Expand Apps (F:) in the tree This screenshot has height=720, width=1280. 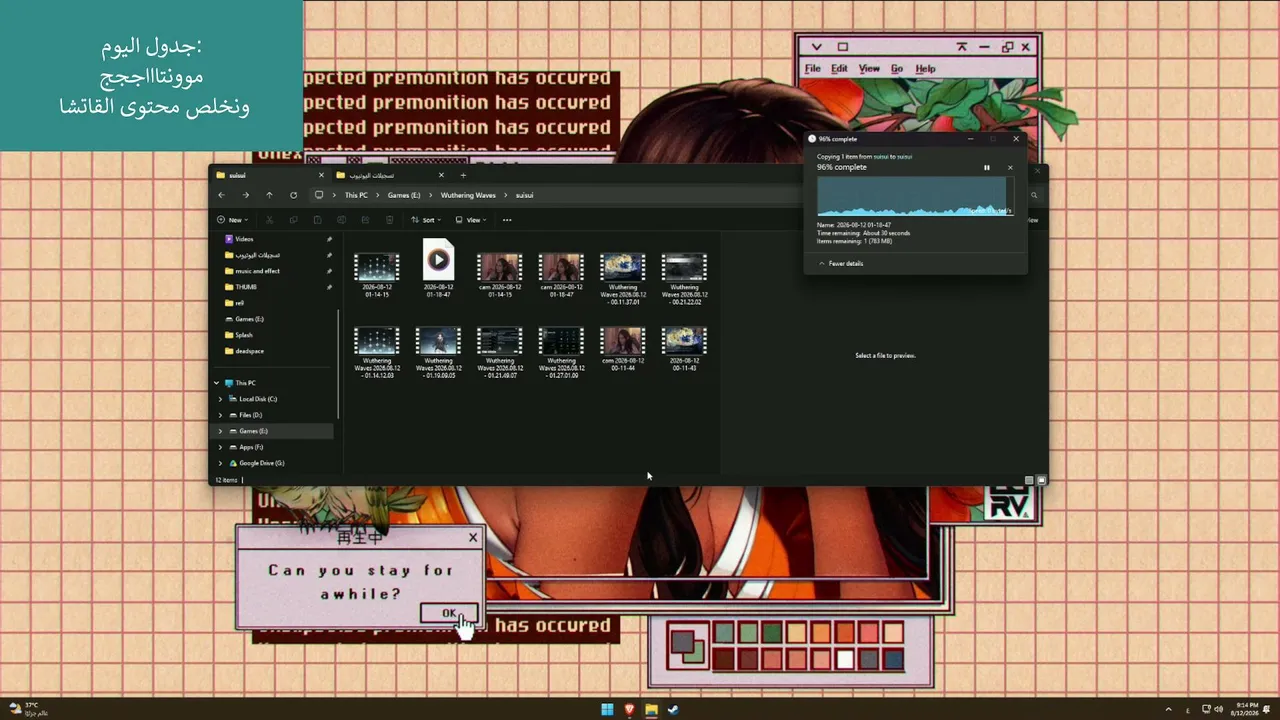pos(221,447)
